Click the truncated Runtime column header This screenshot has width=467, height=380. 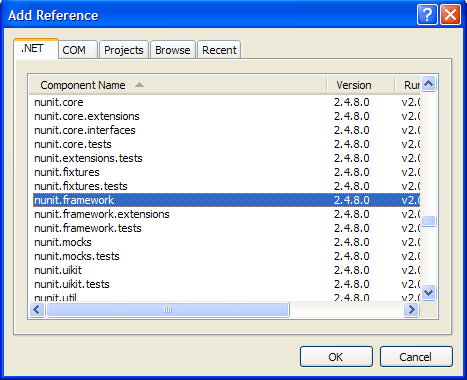pyautogui.click(x=408, y=85)
